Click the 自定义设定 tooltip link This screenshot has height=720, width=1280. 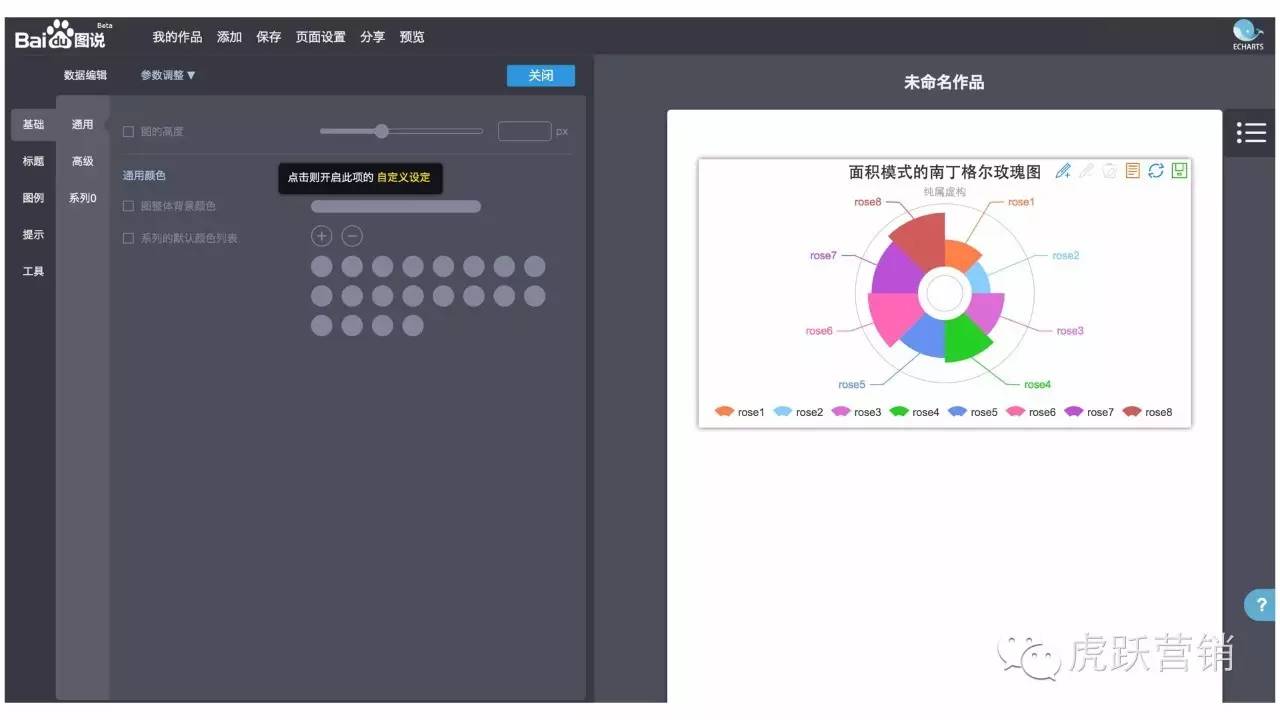click(403, 177)
